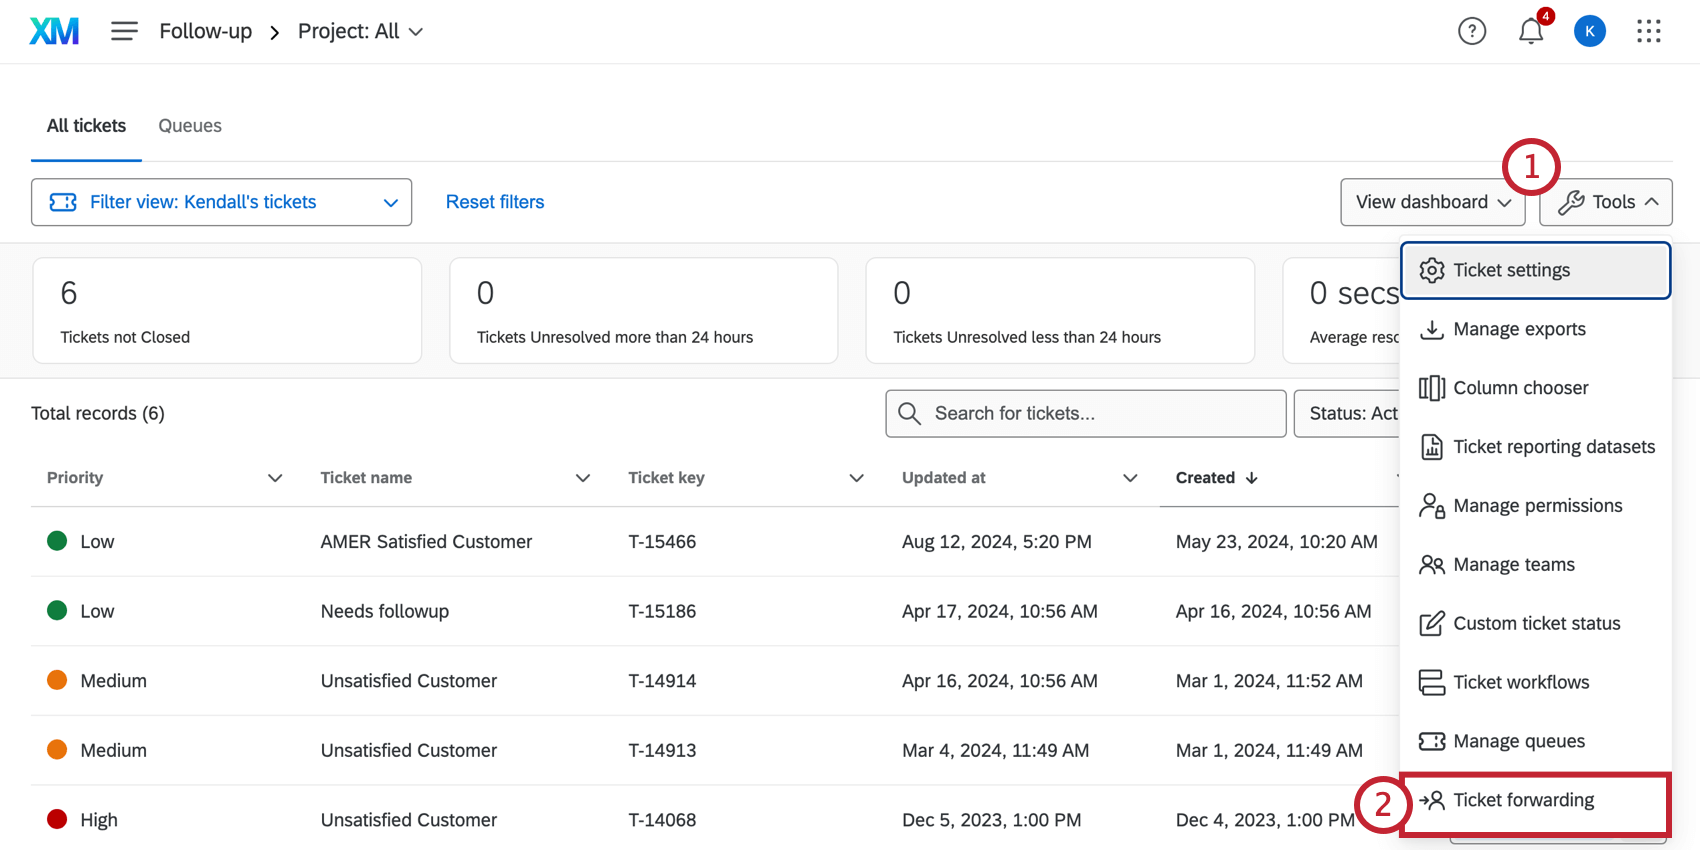
Task: Open the hamburger navigation menu
Action: 124,32
